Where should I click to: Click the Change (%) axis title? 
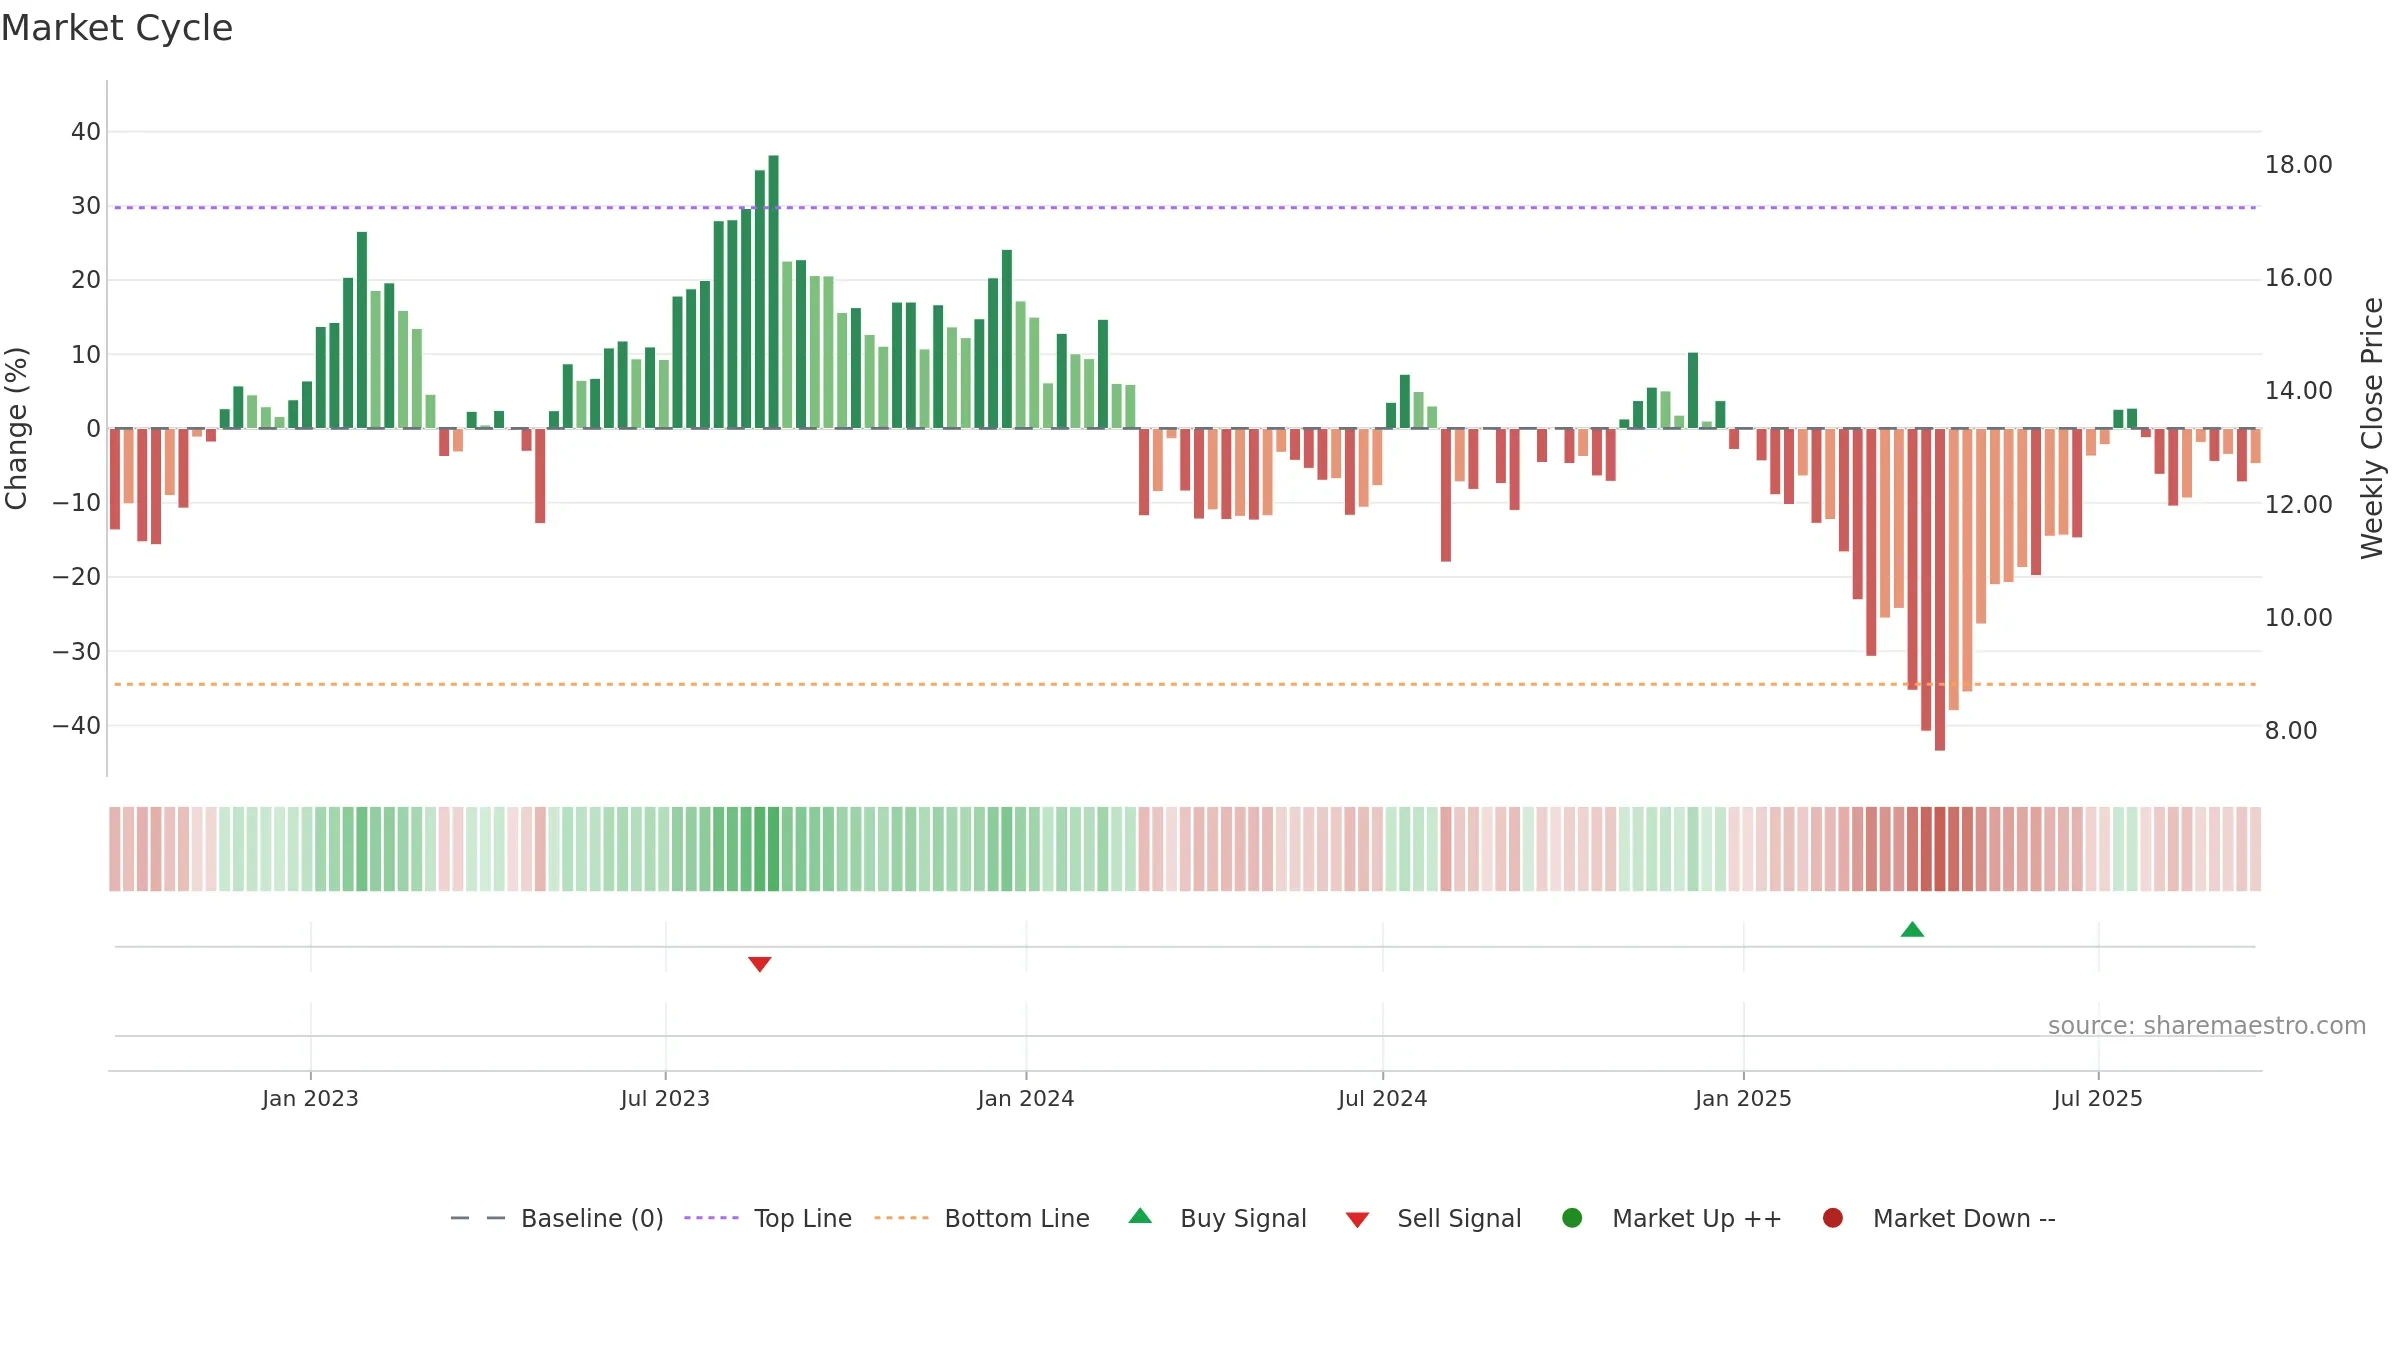pos(16,428)
